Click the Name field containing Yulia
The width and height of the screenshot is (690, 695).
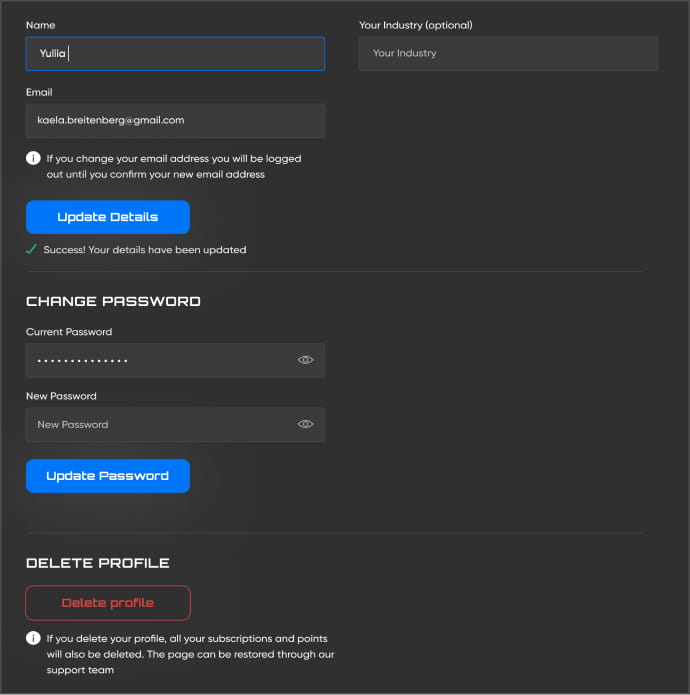[175, 54]
